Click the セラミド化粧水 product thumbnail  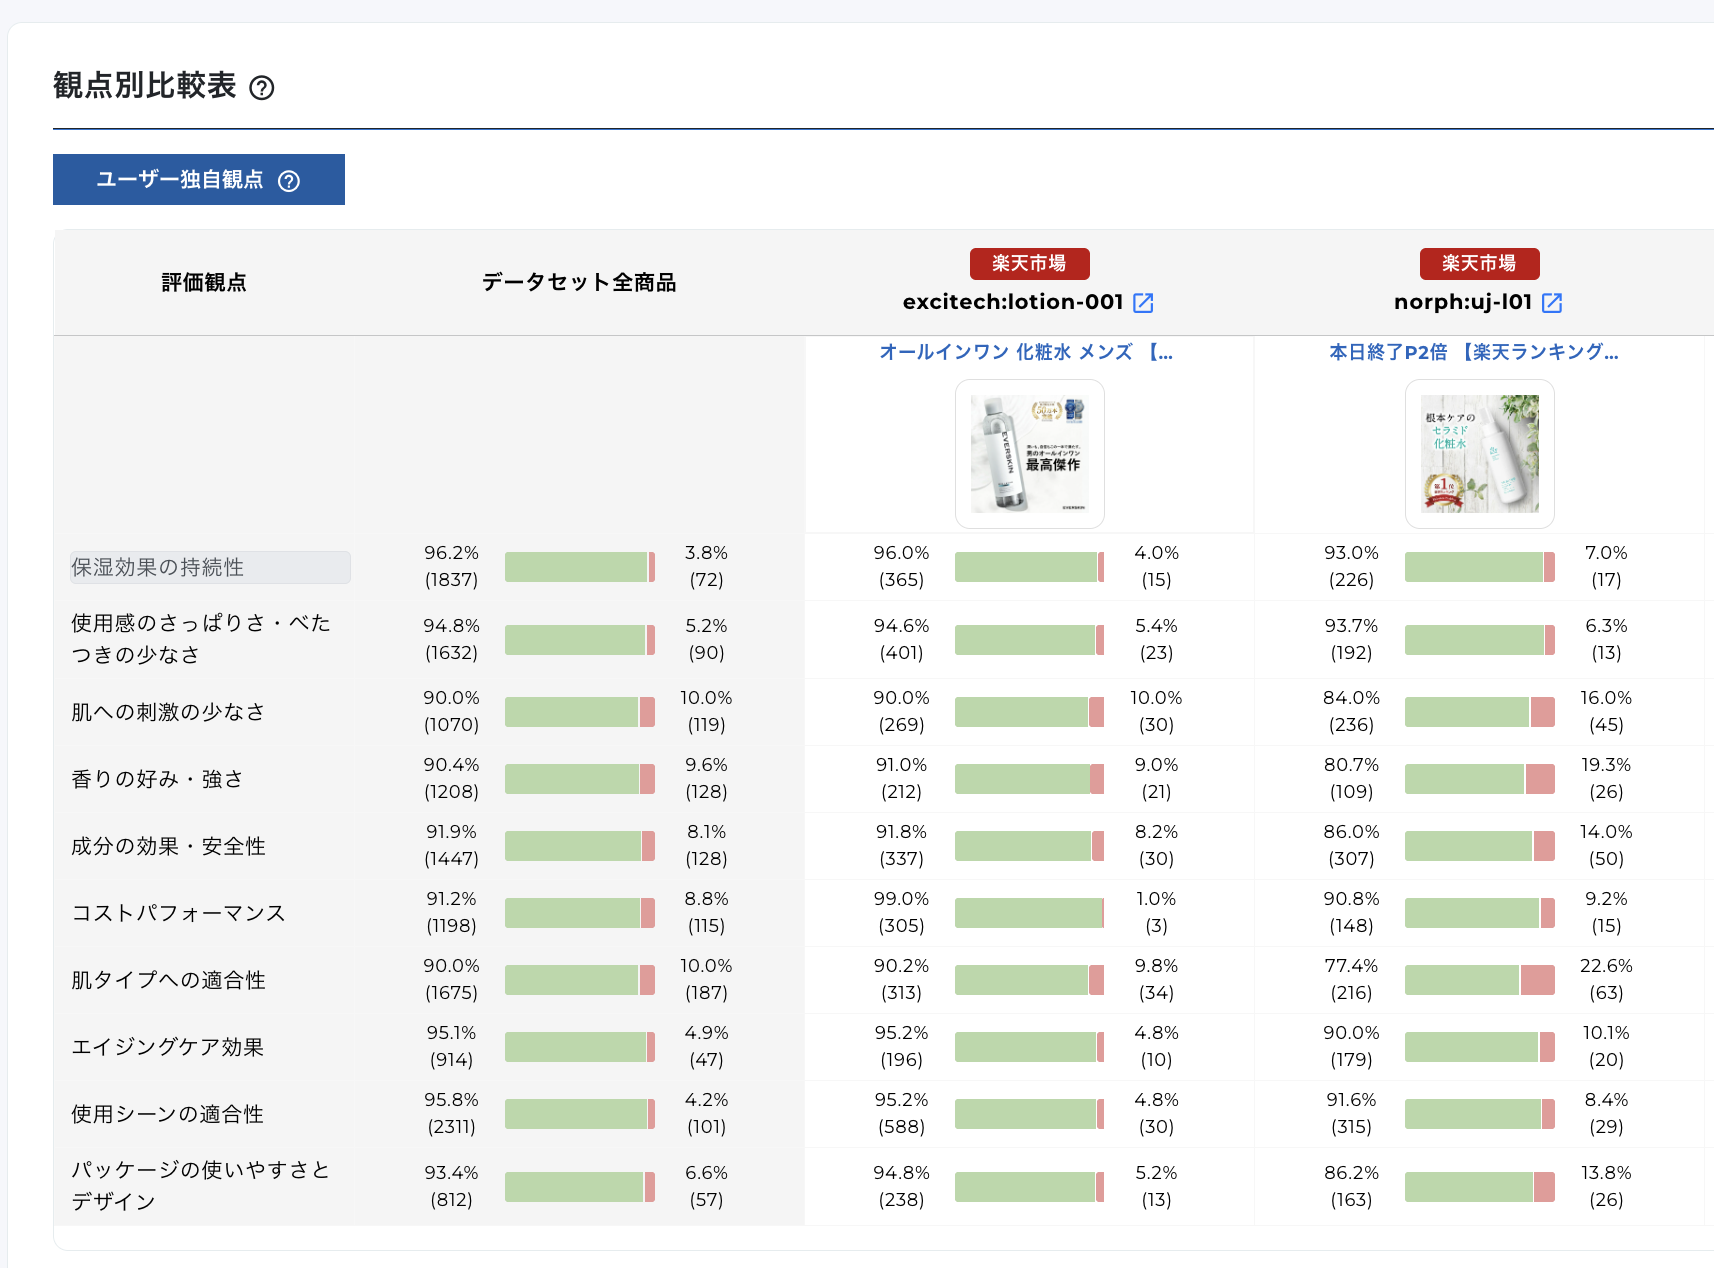coord(1479,454)
